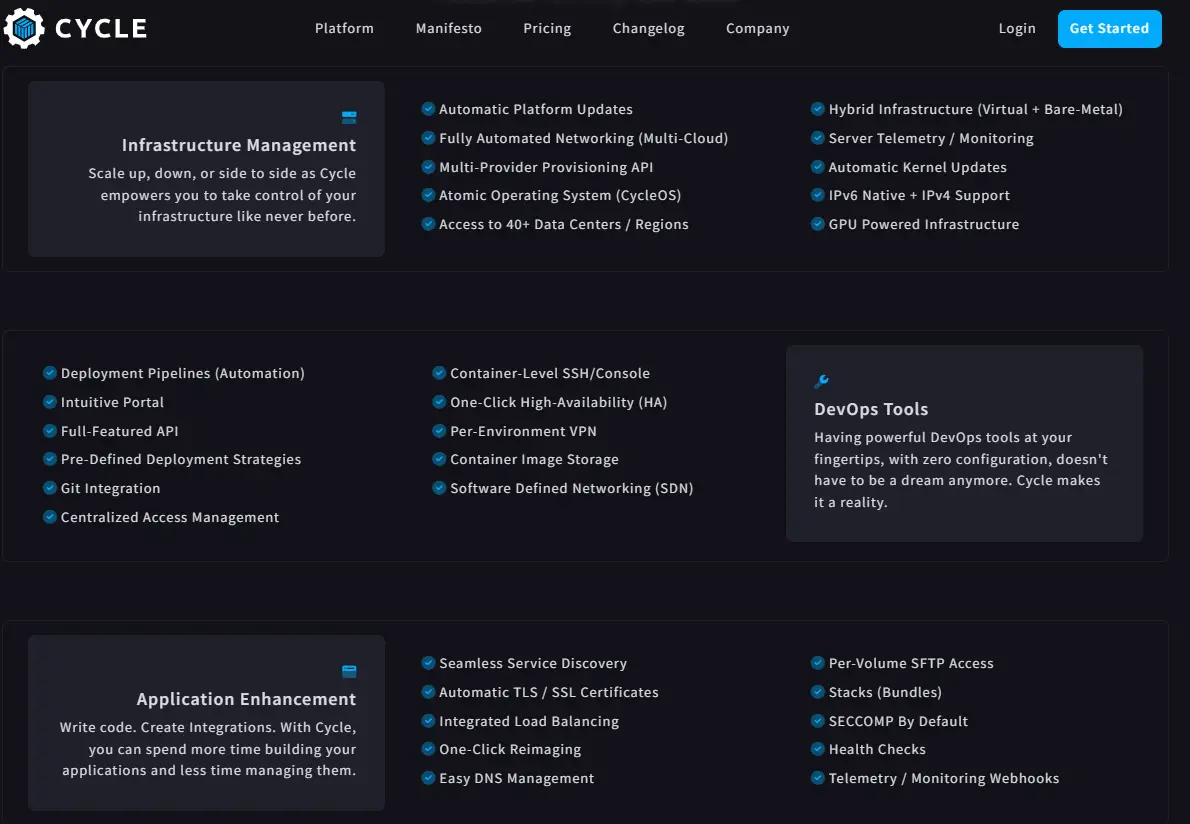1190x824 pixels.
Task: Click the One-Click Reimaging text
Action: pos(510,750)
